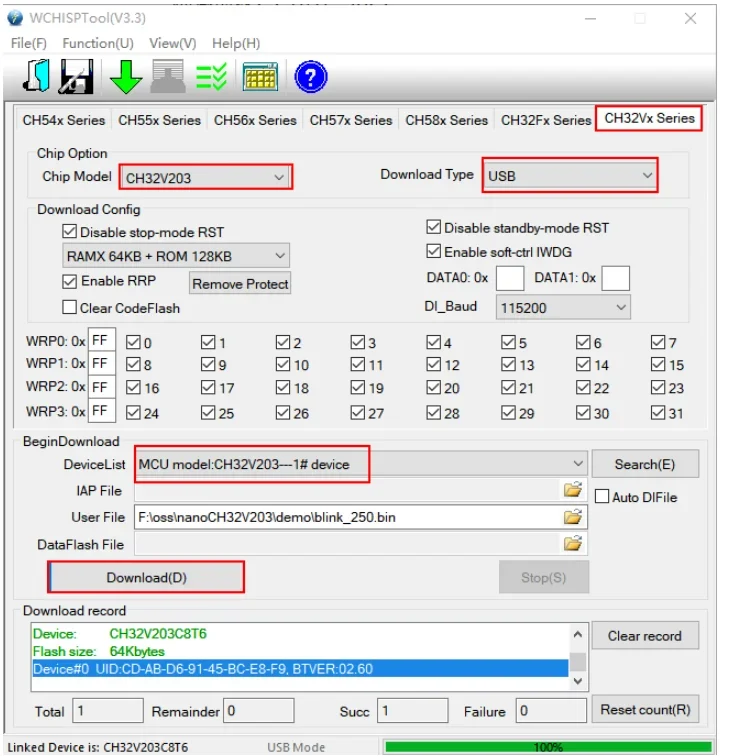
Task: Open the DI_Baud 115200 dropdown
Action: coord(563,308)
